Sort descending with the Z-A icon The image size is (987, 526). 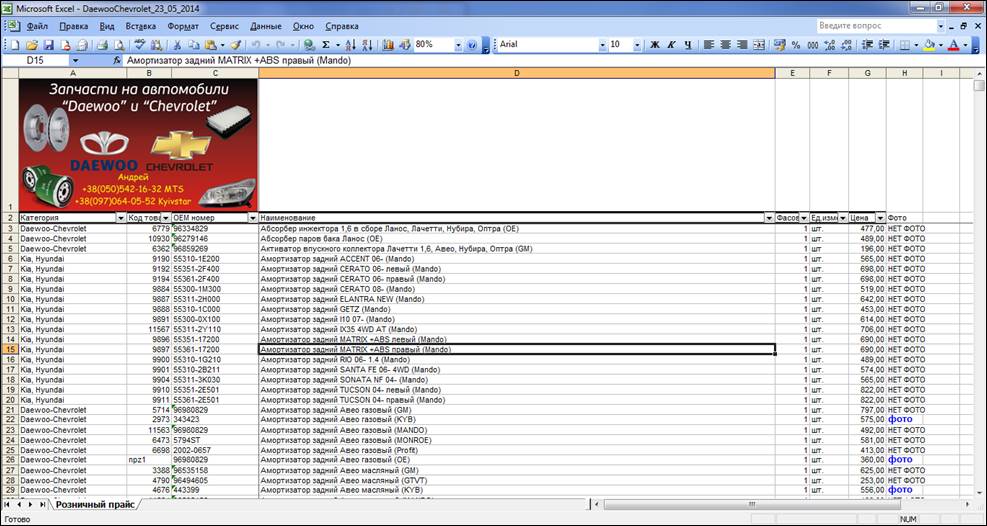point(368,45)
